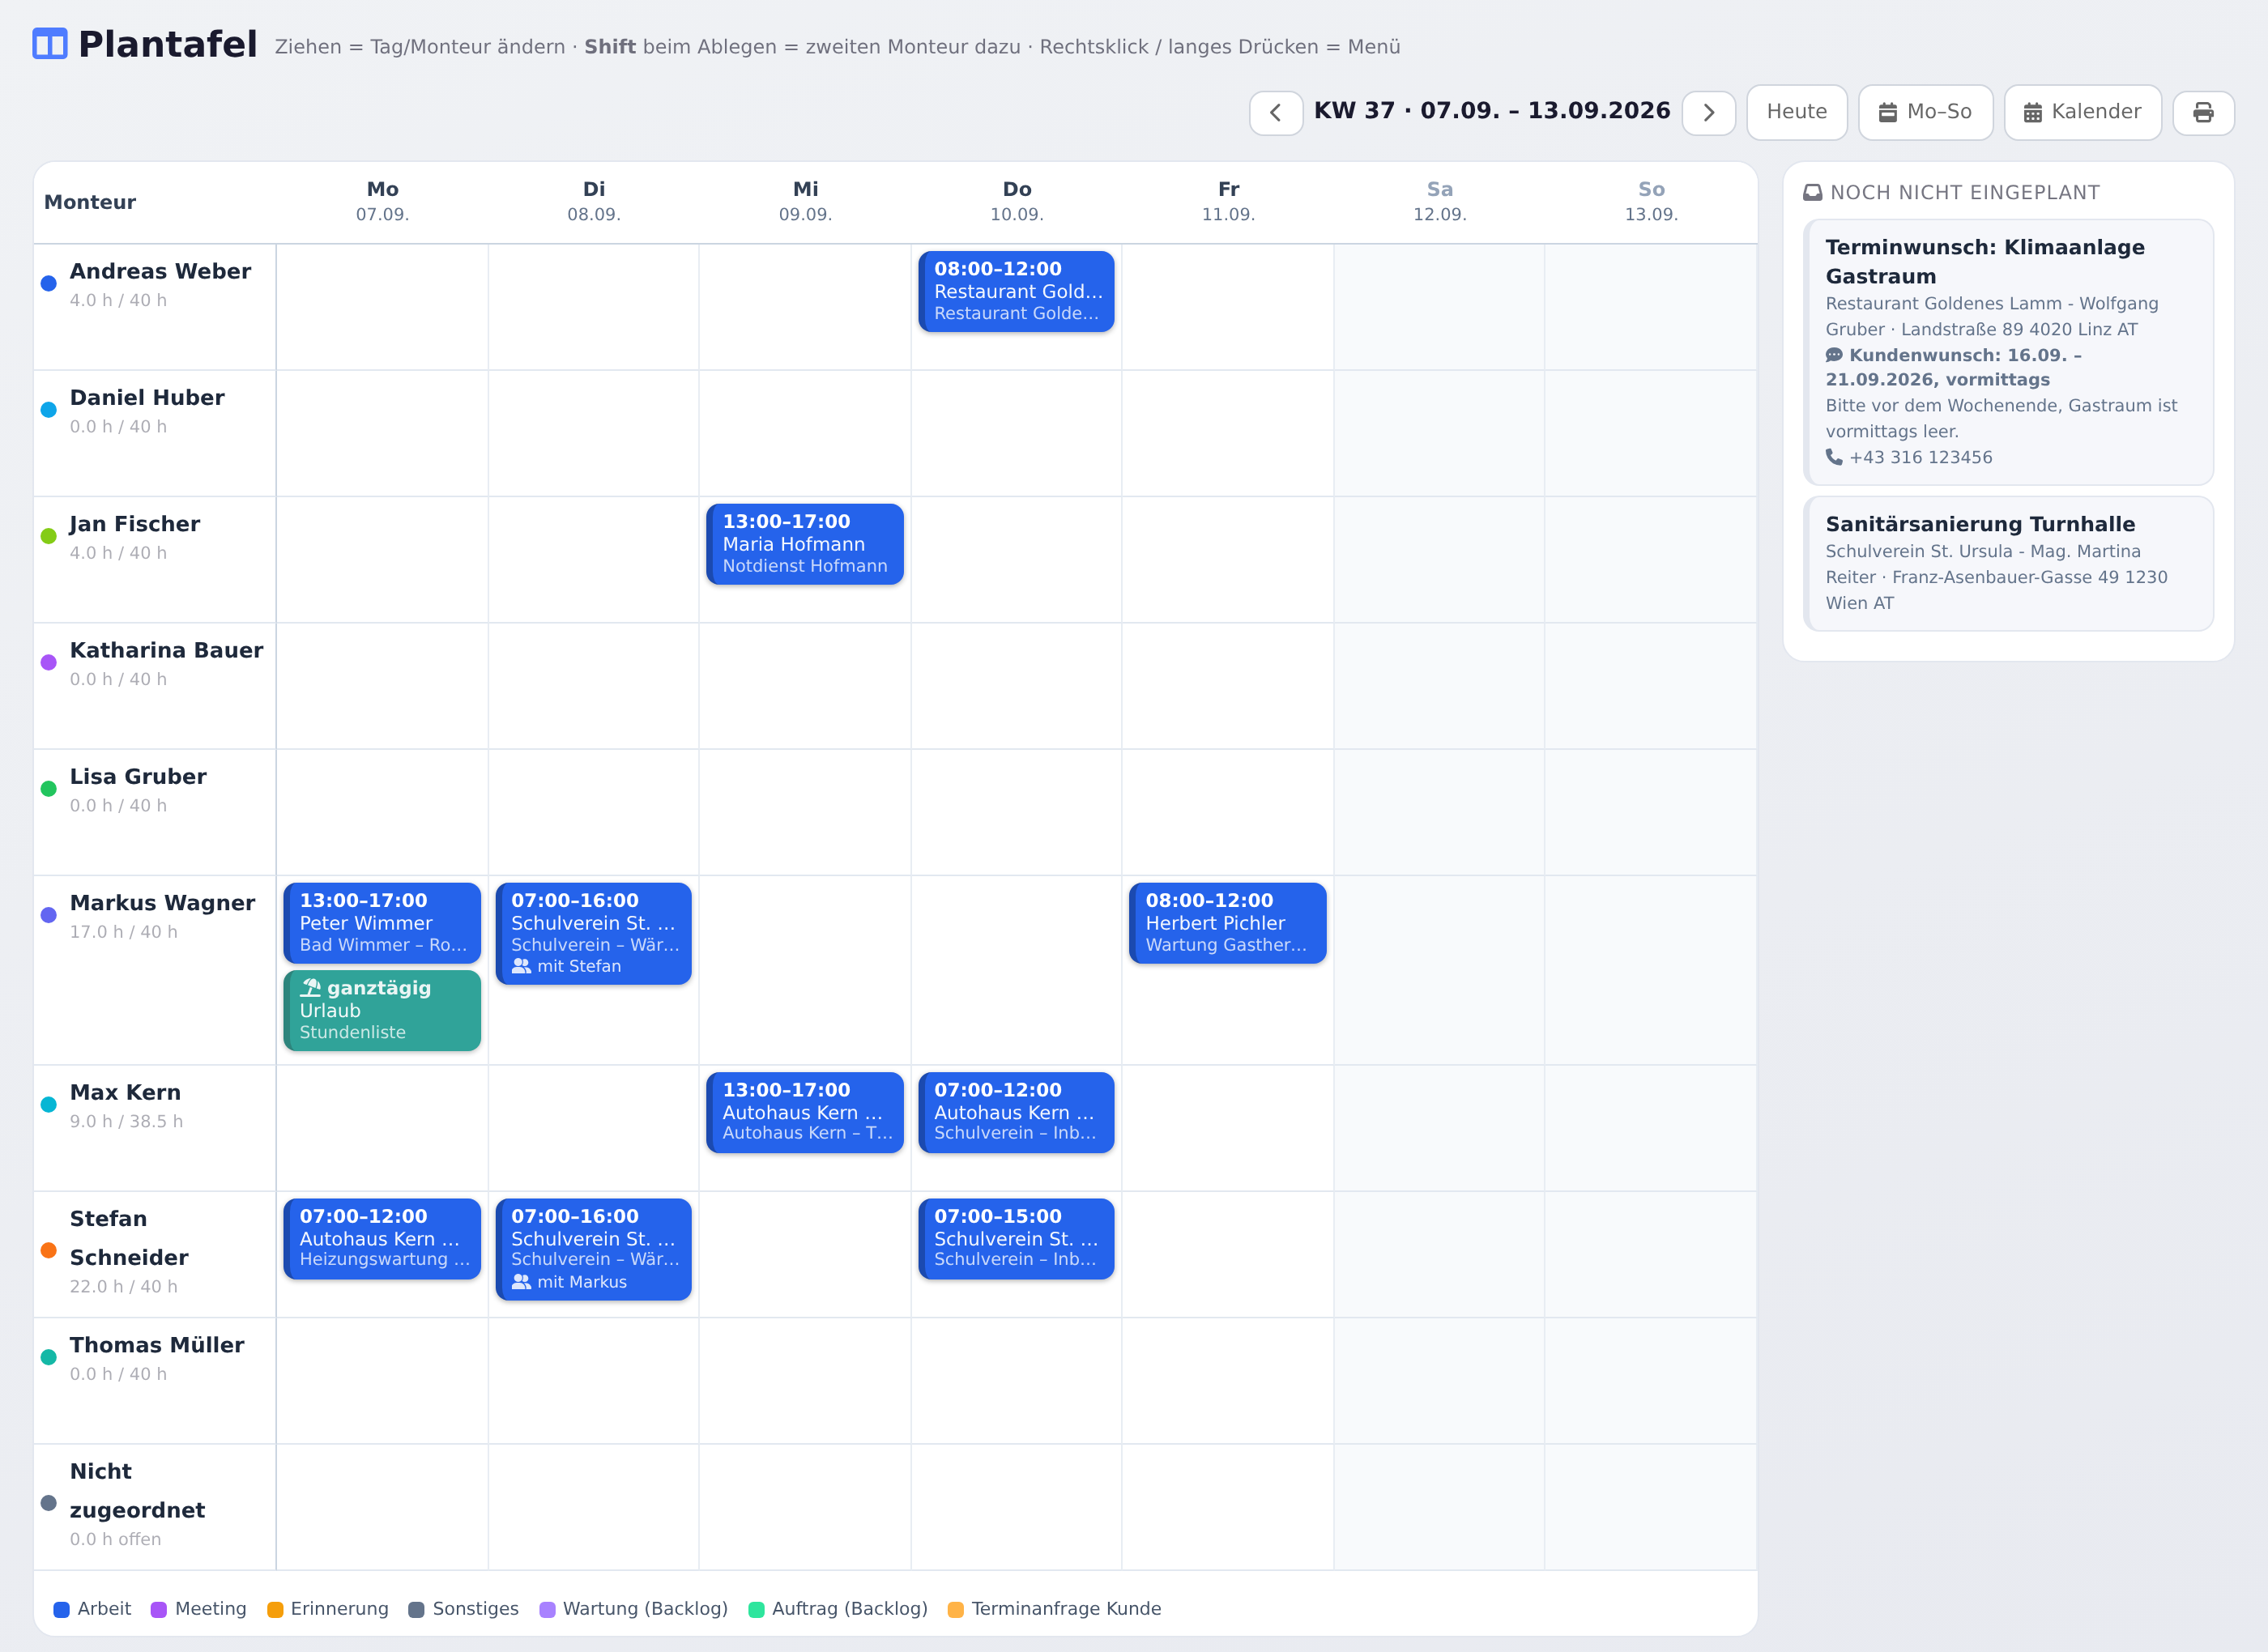Select the Katharina Bauer row name
Viewport: 2268px width, 1652px height.
(x=166, y=650)
